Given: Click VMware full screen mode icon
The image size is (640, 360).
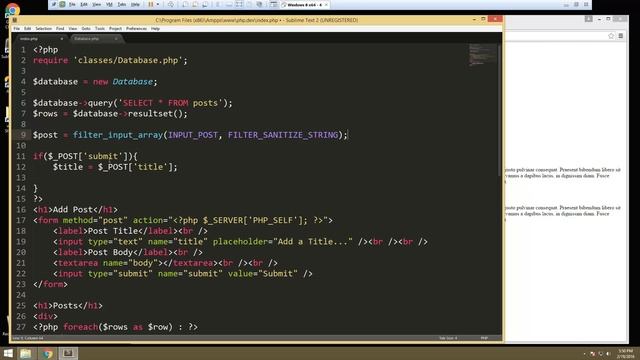Looking at the screenshot, I should 239,4.
